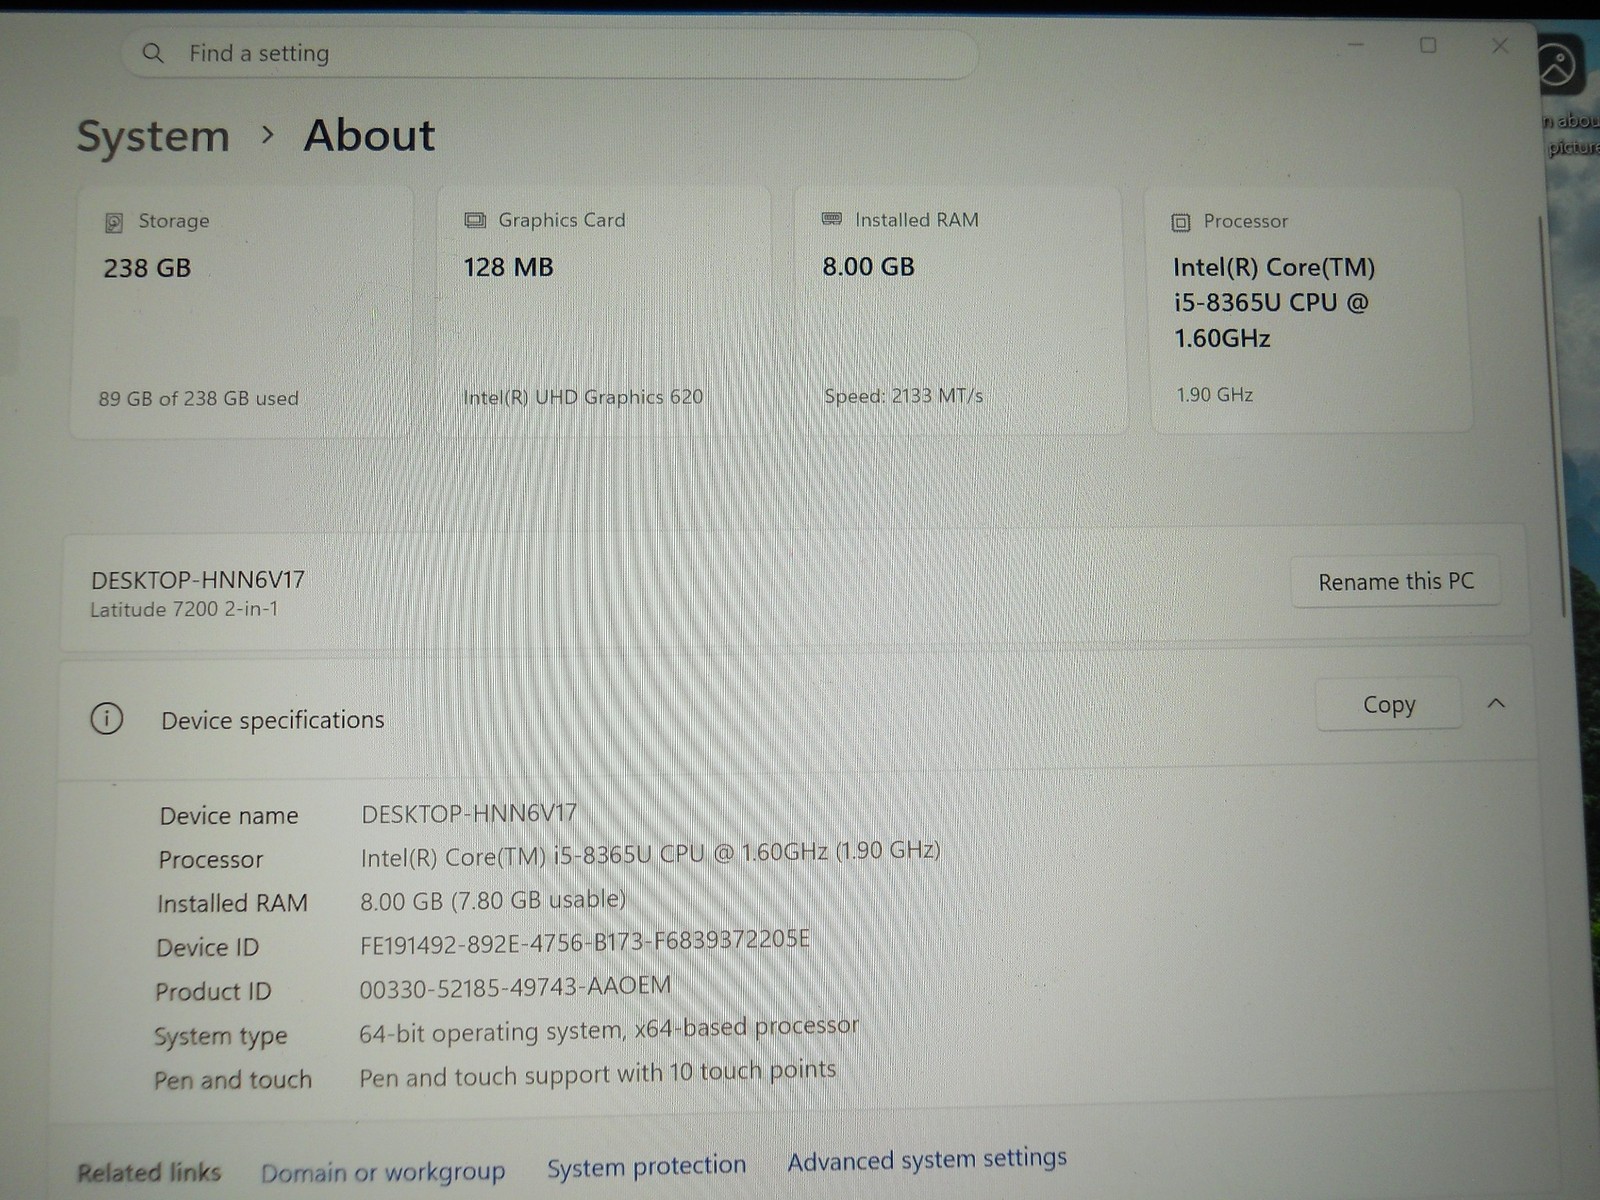Minimize the Settings window

tap(1356, 45)
